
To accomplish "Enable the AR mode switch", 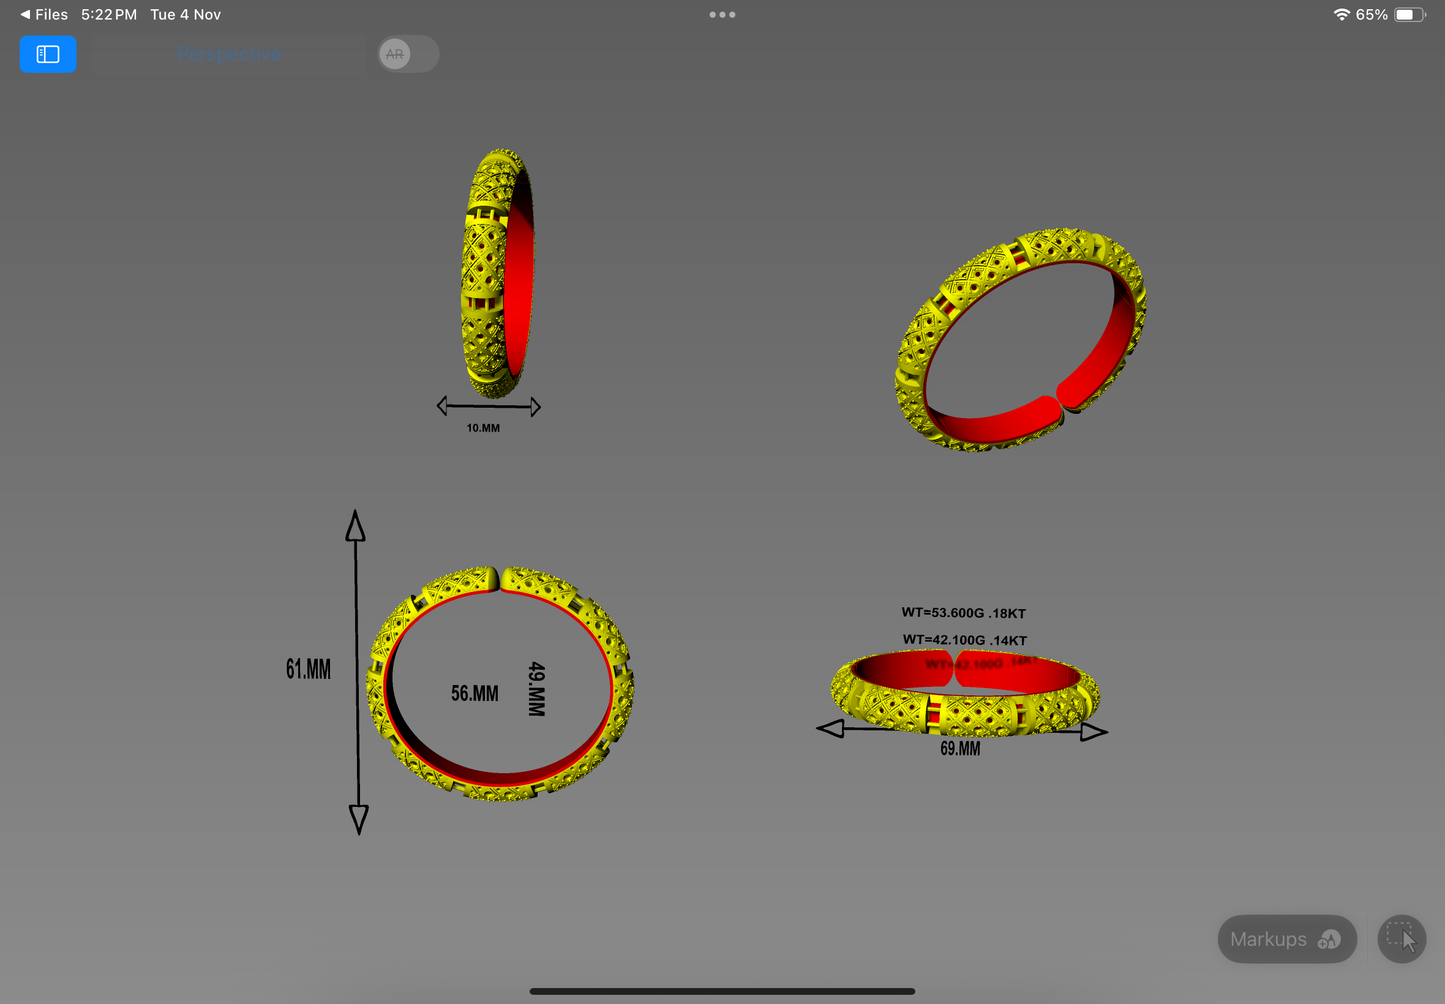I will 407,54.
